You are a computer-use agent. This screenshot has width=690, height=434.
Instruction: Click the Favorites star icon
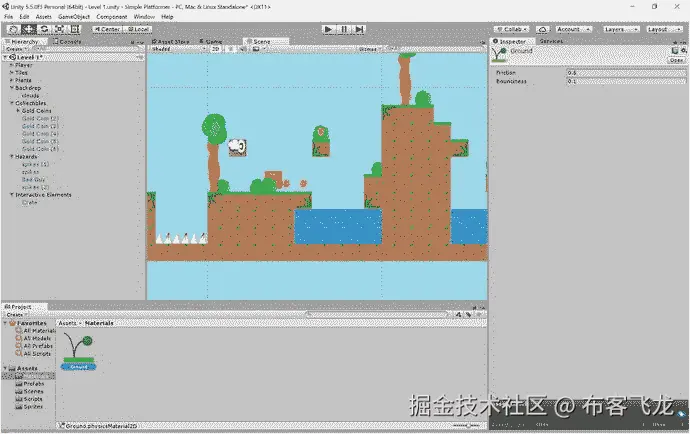pos(12,323)
